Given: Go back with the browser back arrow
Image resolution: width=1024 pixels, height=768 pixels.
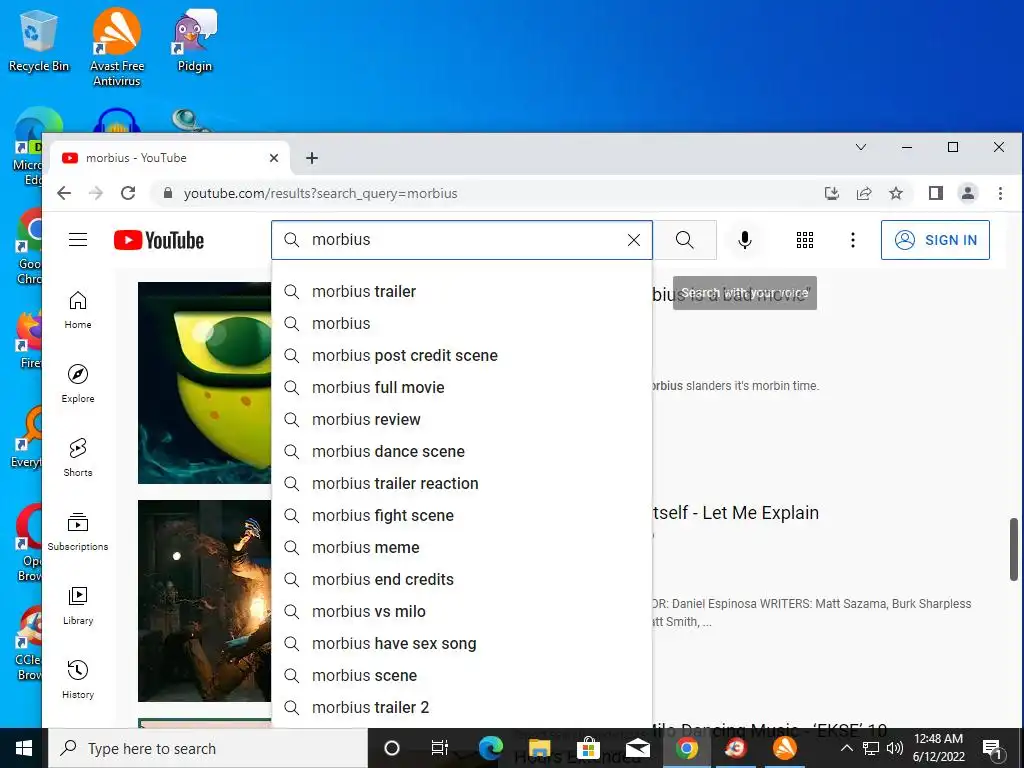Looking at the screenshot, I should coord(64,193).
